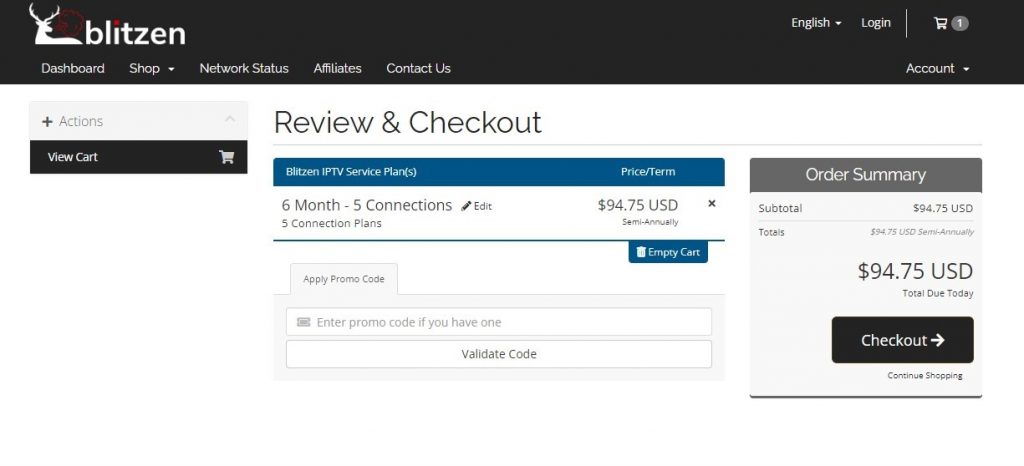Click the Order Summary header
Screen dimensions: 1024x466
[x=865, y=175]
